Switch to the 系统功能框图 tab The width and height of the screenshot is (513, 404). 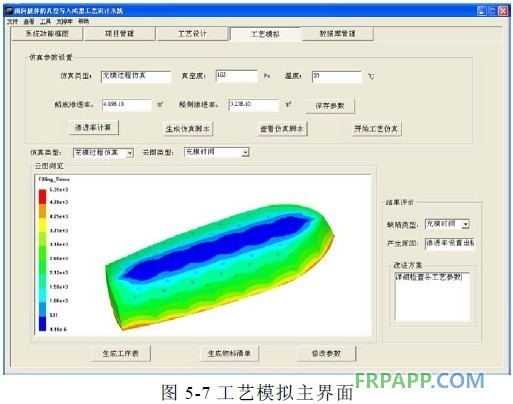pyautogui.click(x=47, y=34)
